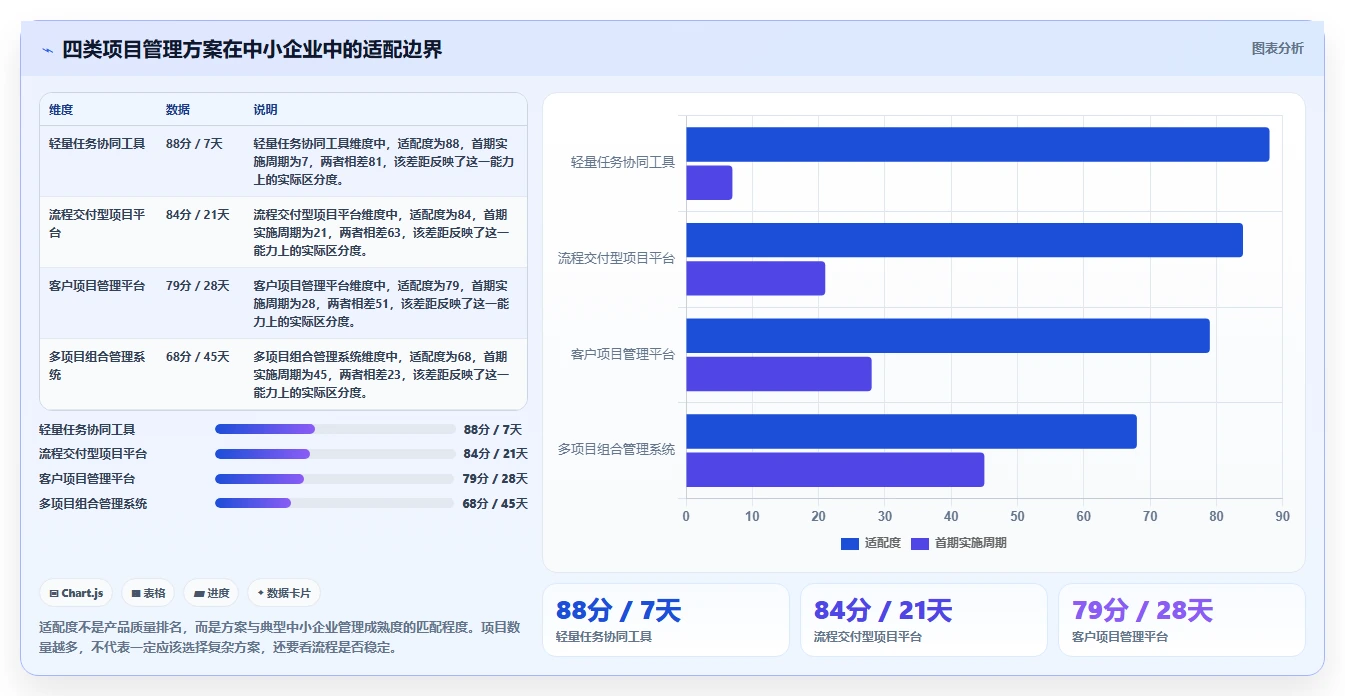
Task: Click the 客户项目管理平台 progress bar
Action: click(335, 479)
